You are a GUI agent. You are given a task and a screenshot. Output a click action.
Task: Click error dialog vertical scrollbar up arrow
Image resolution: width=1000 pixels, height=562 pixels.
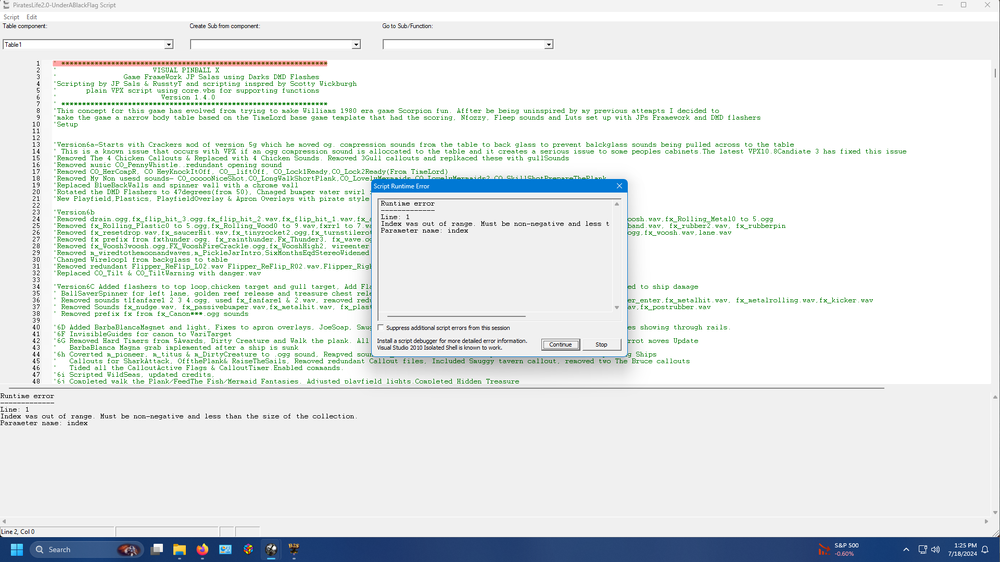(617, 204)
